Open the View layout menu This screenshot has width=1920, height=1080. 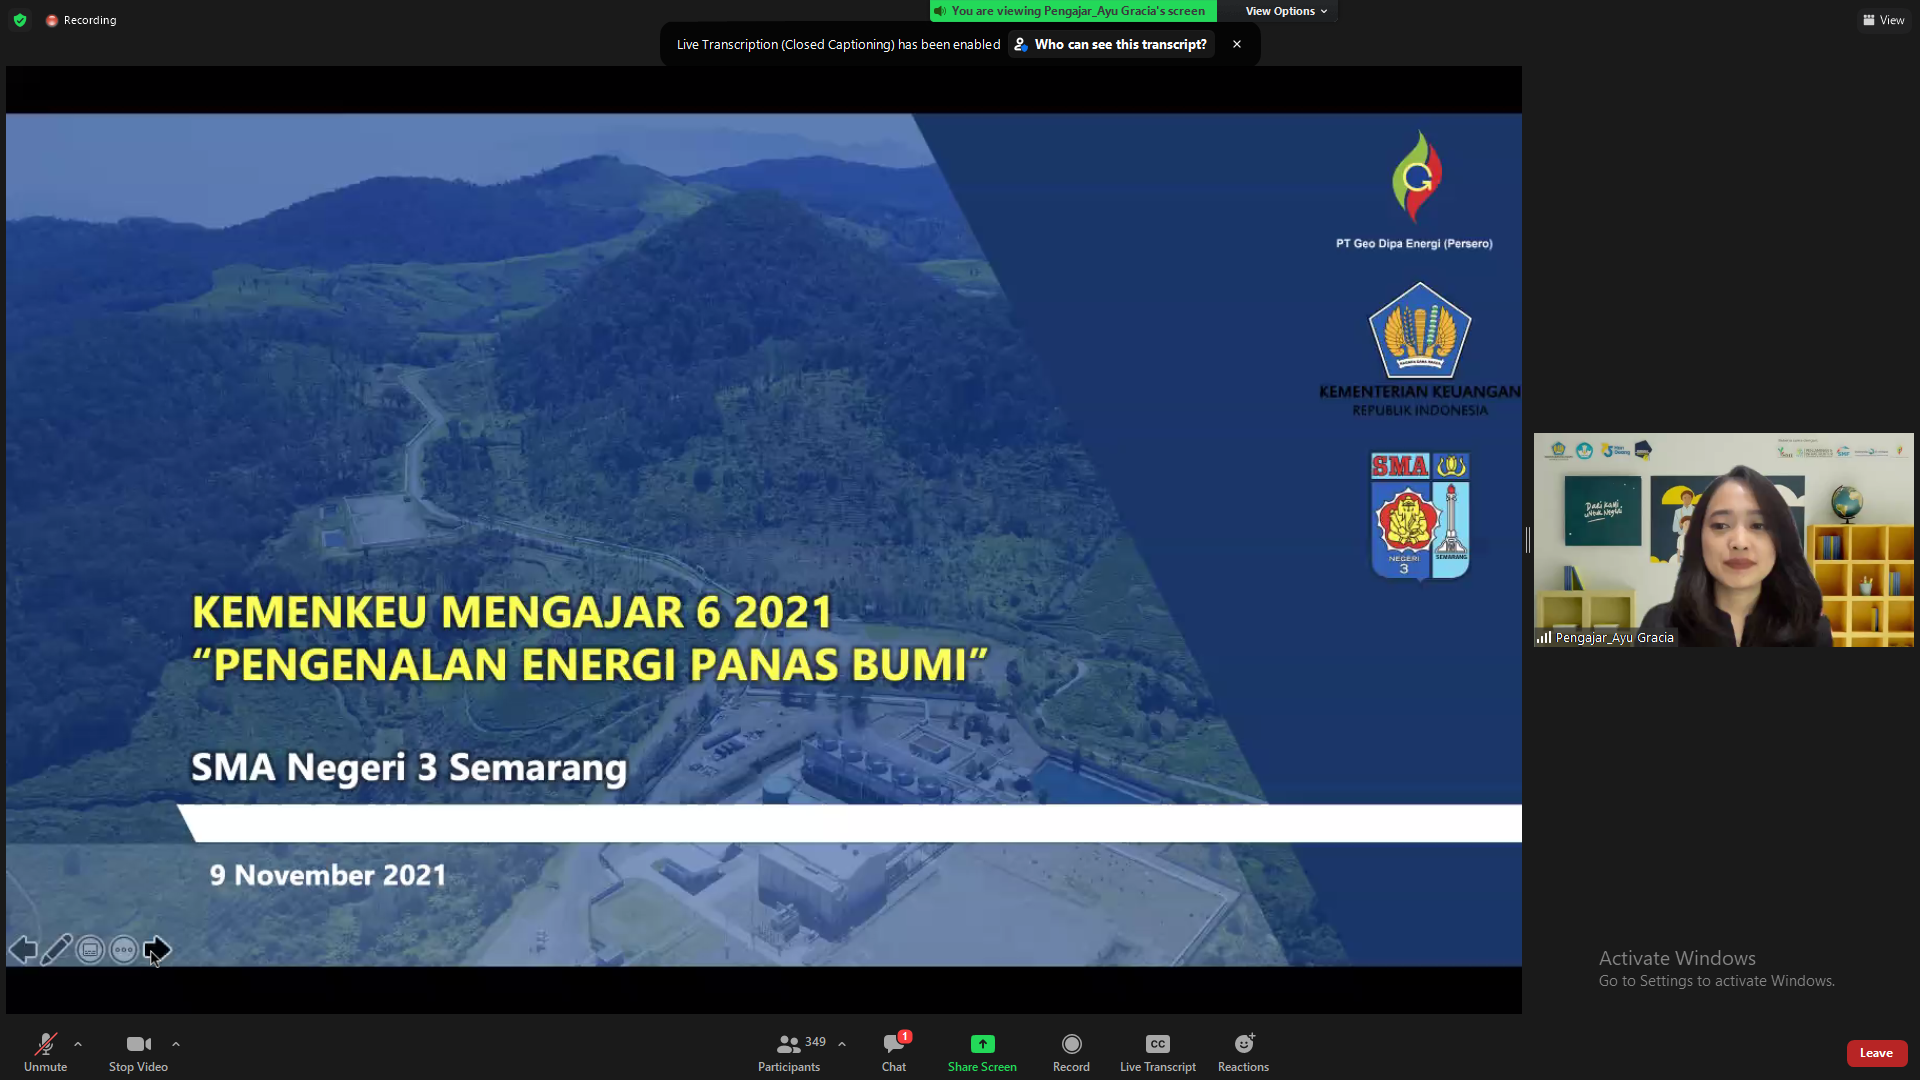coord(1884,20)
